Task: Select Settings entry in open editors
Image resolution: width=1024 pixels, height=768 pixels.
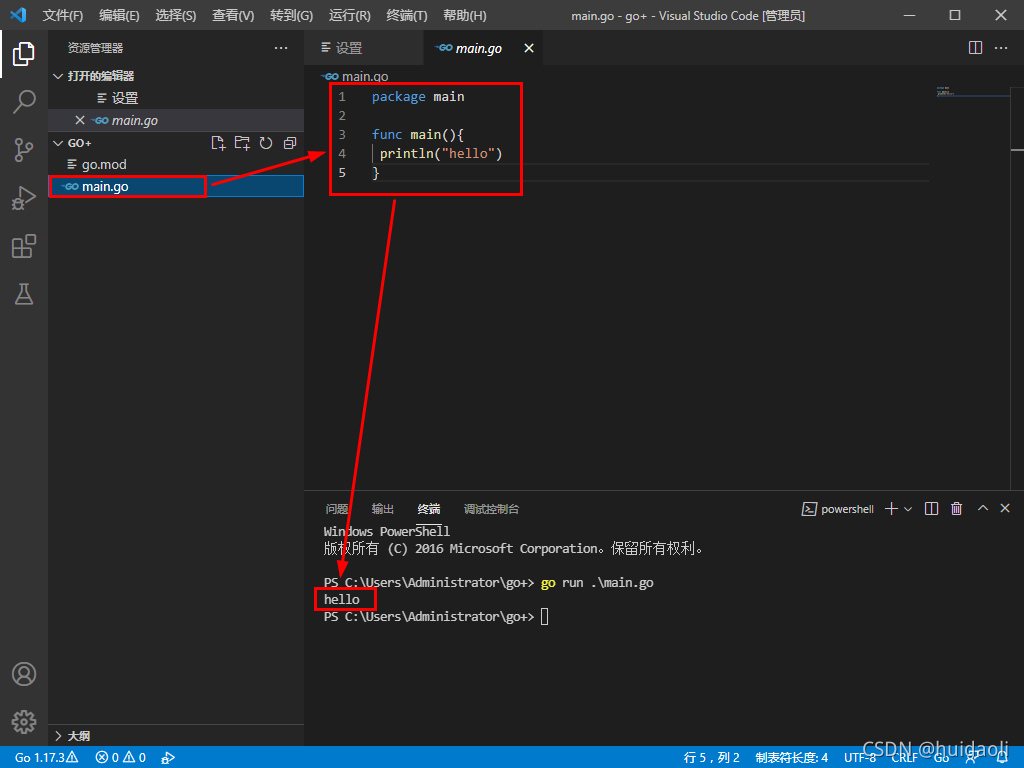Action: [176, 98]
